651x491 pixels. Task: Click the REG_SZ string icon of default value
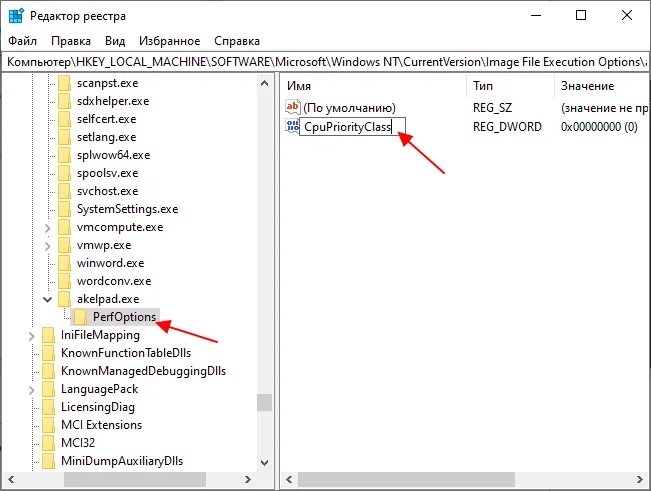pos(293,107)
